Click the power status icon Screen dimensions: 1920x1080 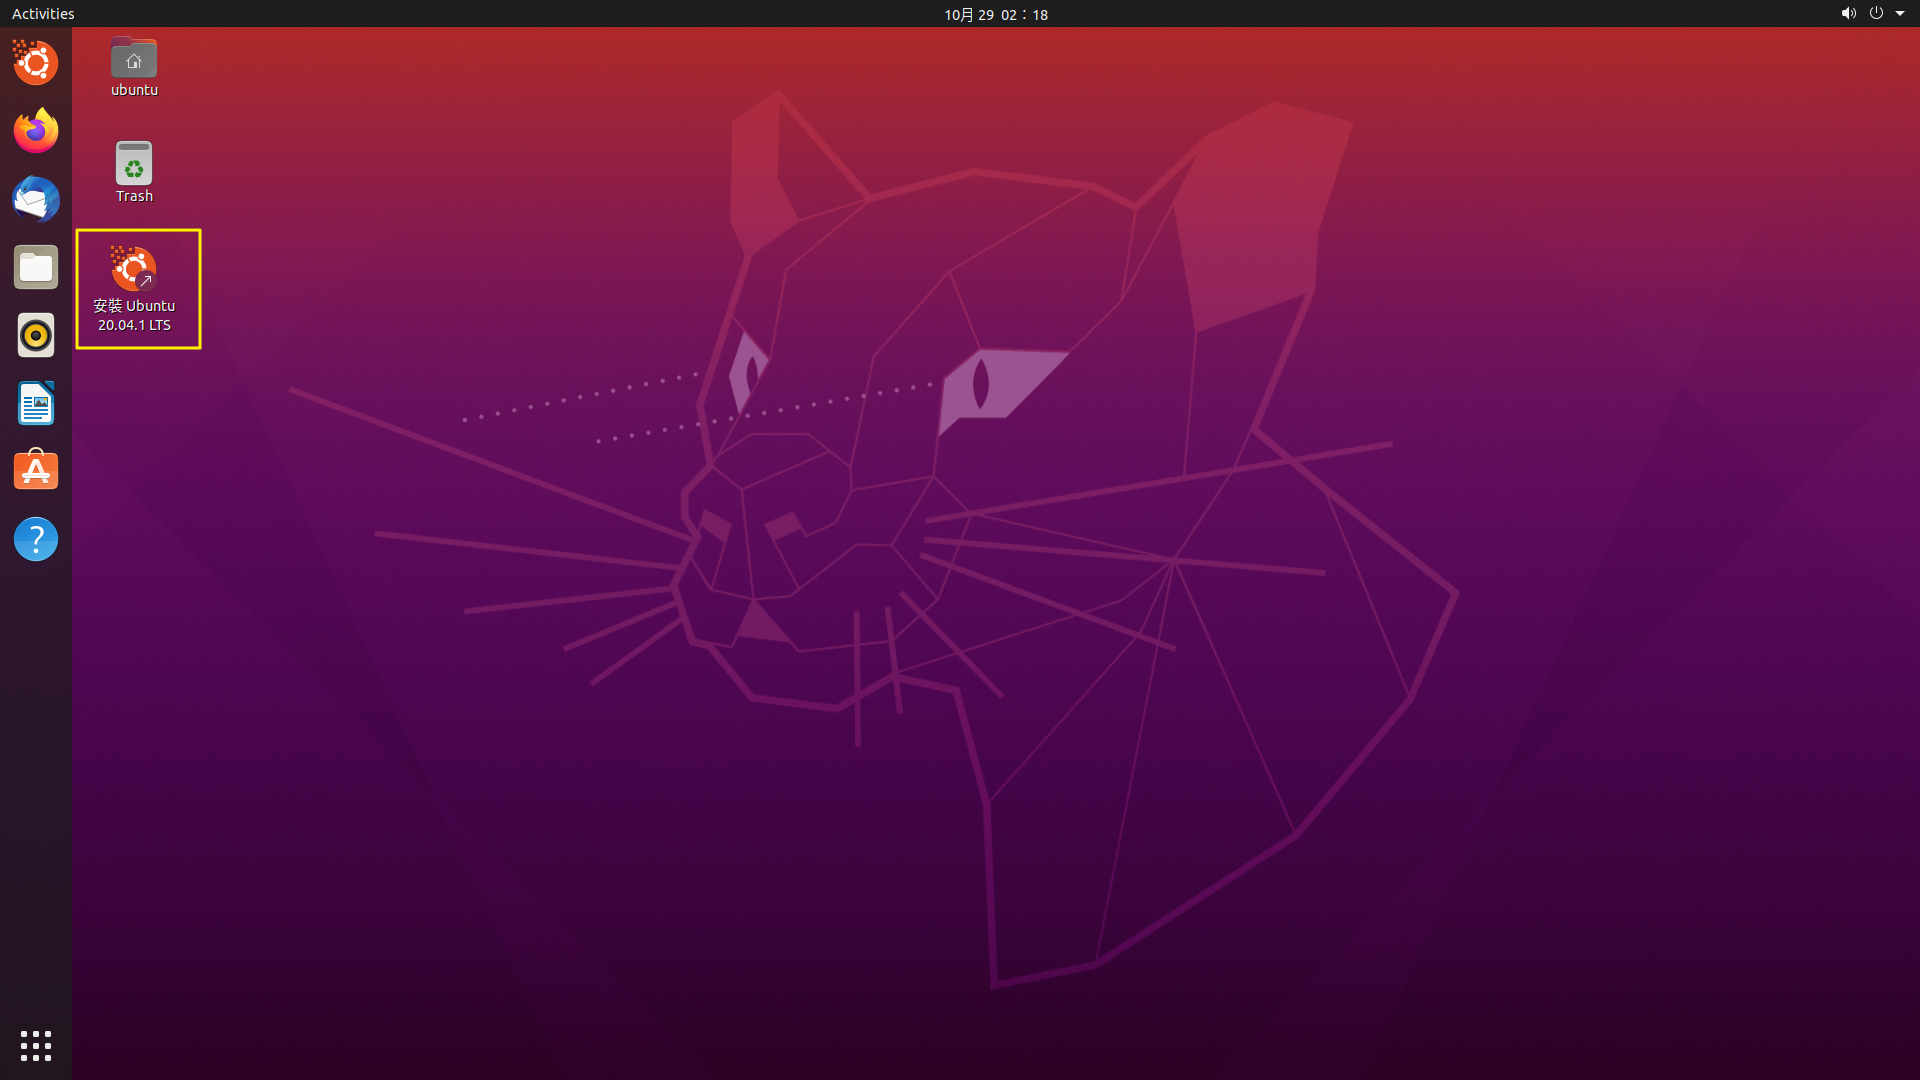1876,14
